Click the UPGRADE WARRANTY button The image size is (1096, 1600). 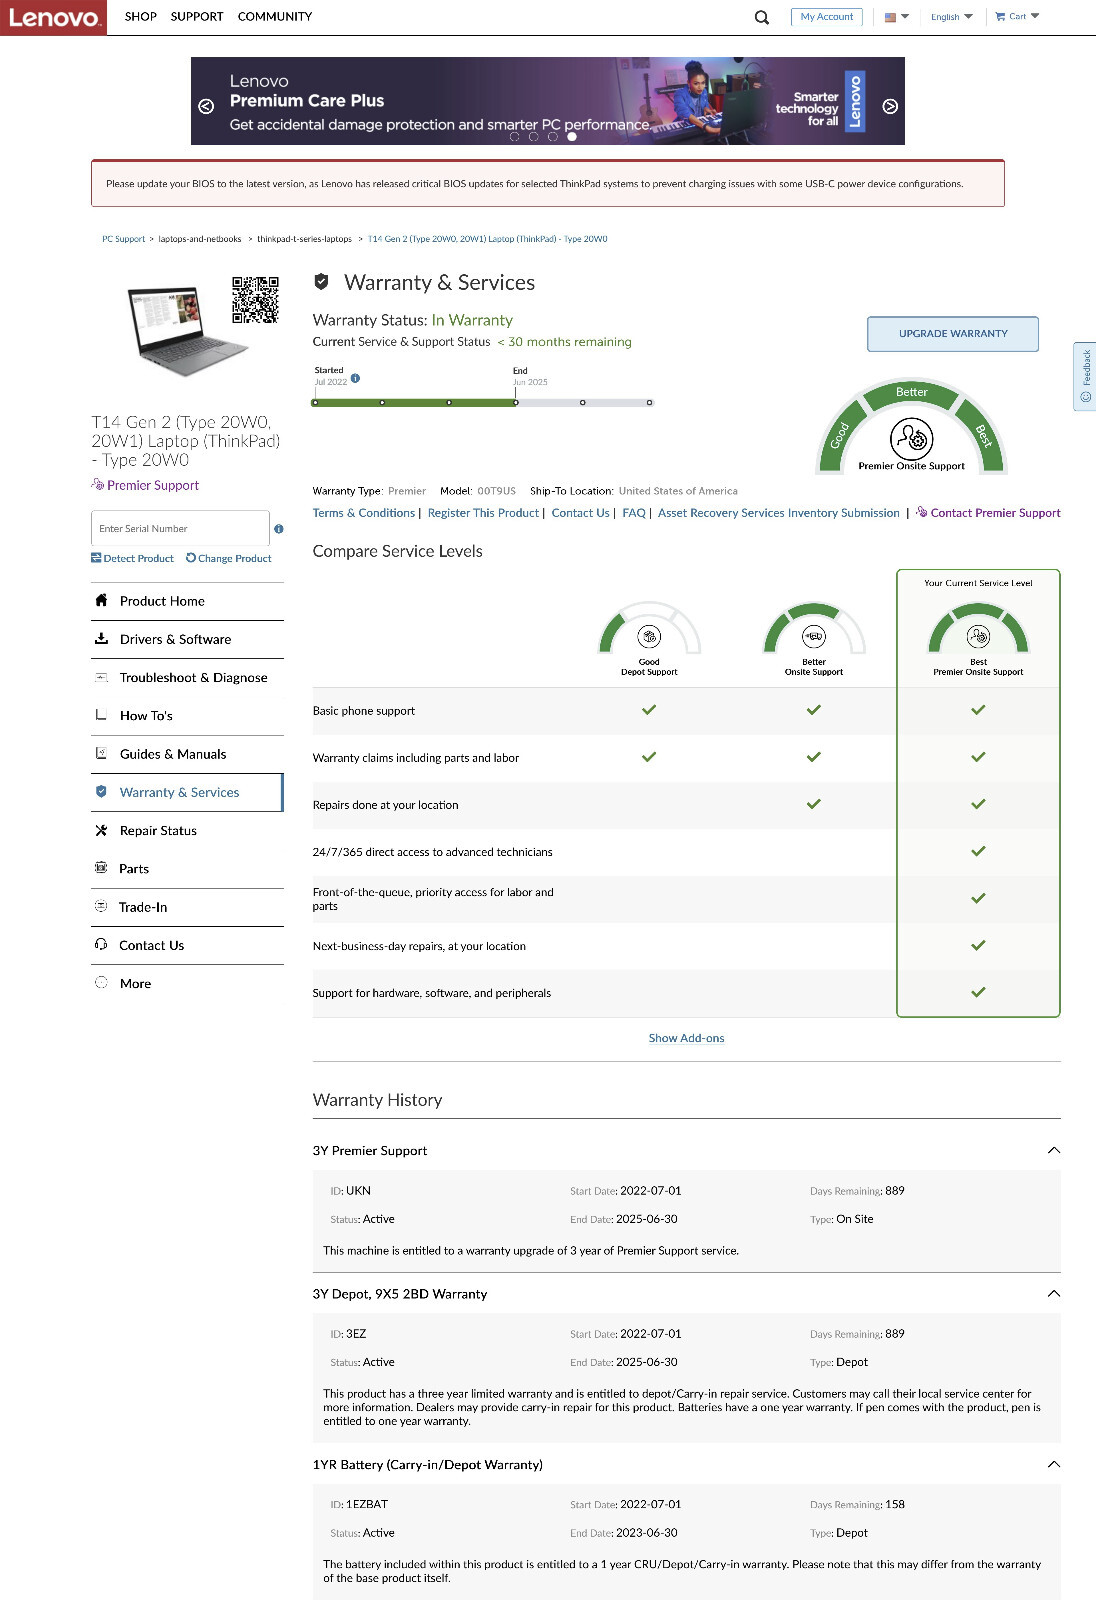click(953, 334)
